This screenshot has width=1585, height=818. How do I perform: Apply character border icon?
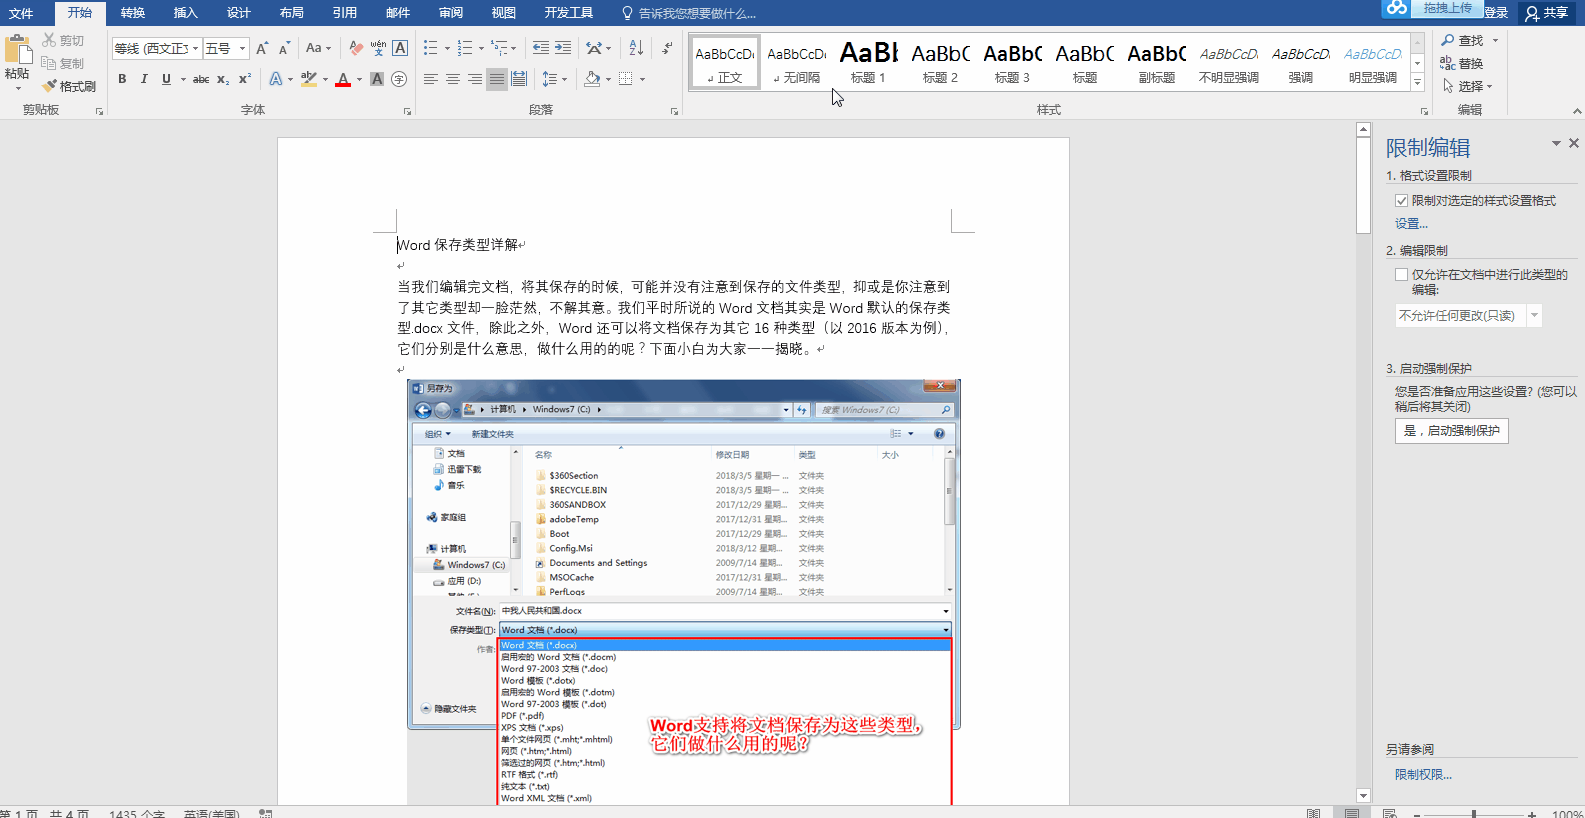tap(400, 48)
